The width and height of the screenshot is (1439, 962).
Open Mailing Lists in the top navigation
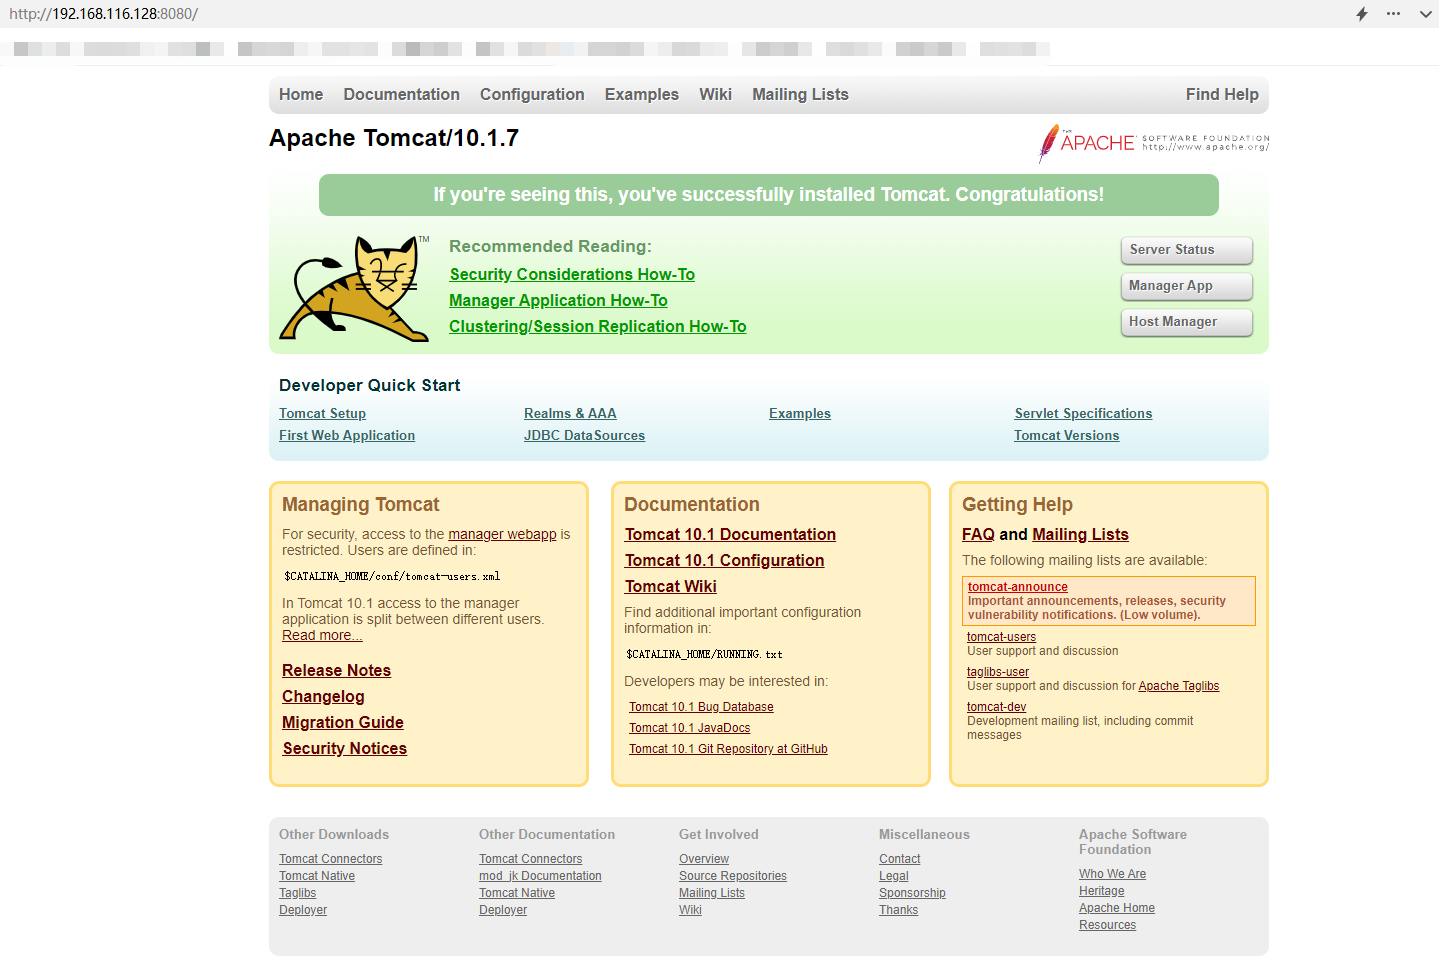[x=800, y=94]
